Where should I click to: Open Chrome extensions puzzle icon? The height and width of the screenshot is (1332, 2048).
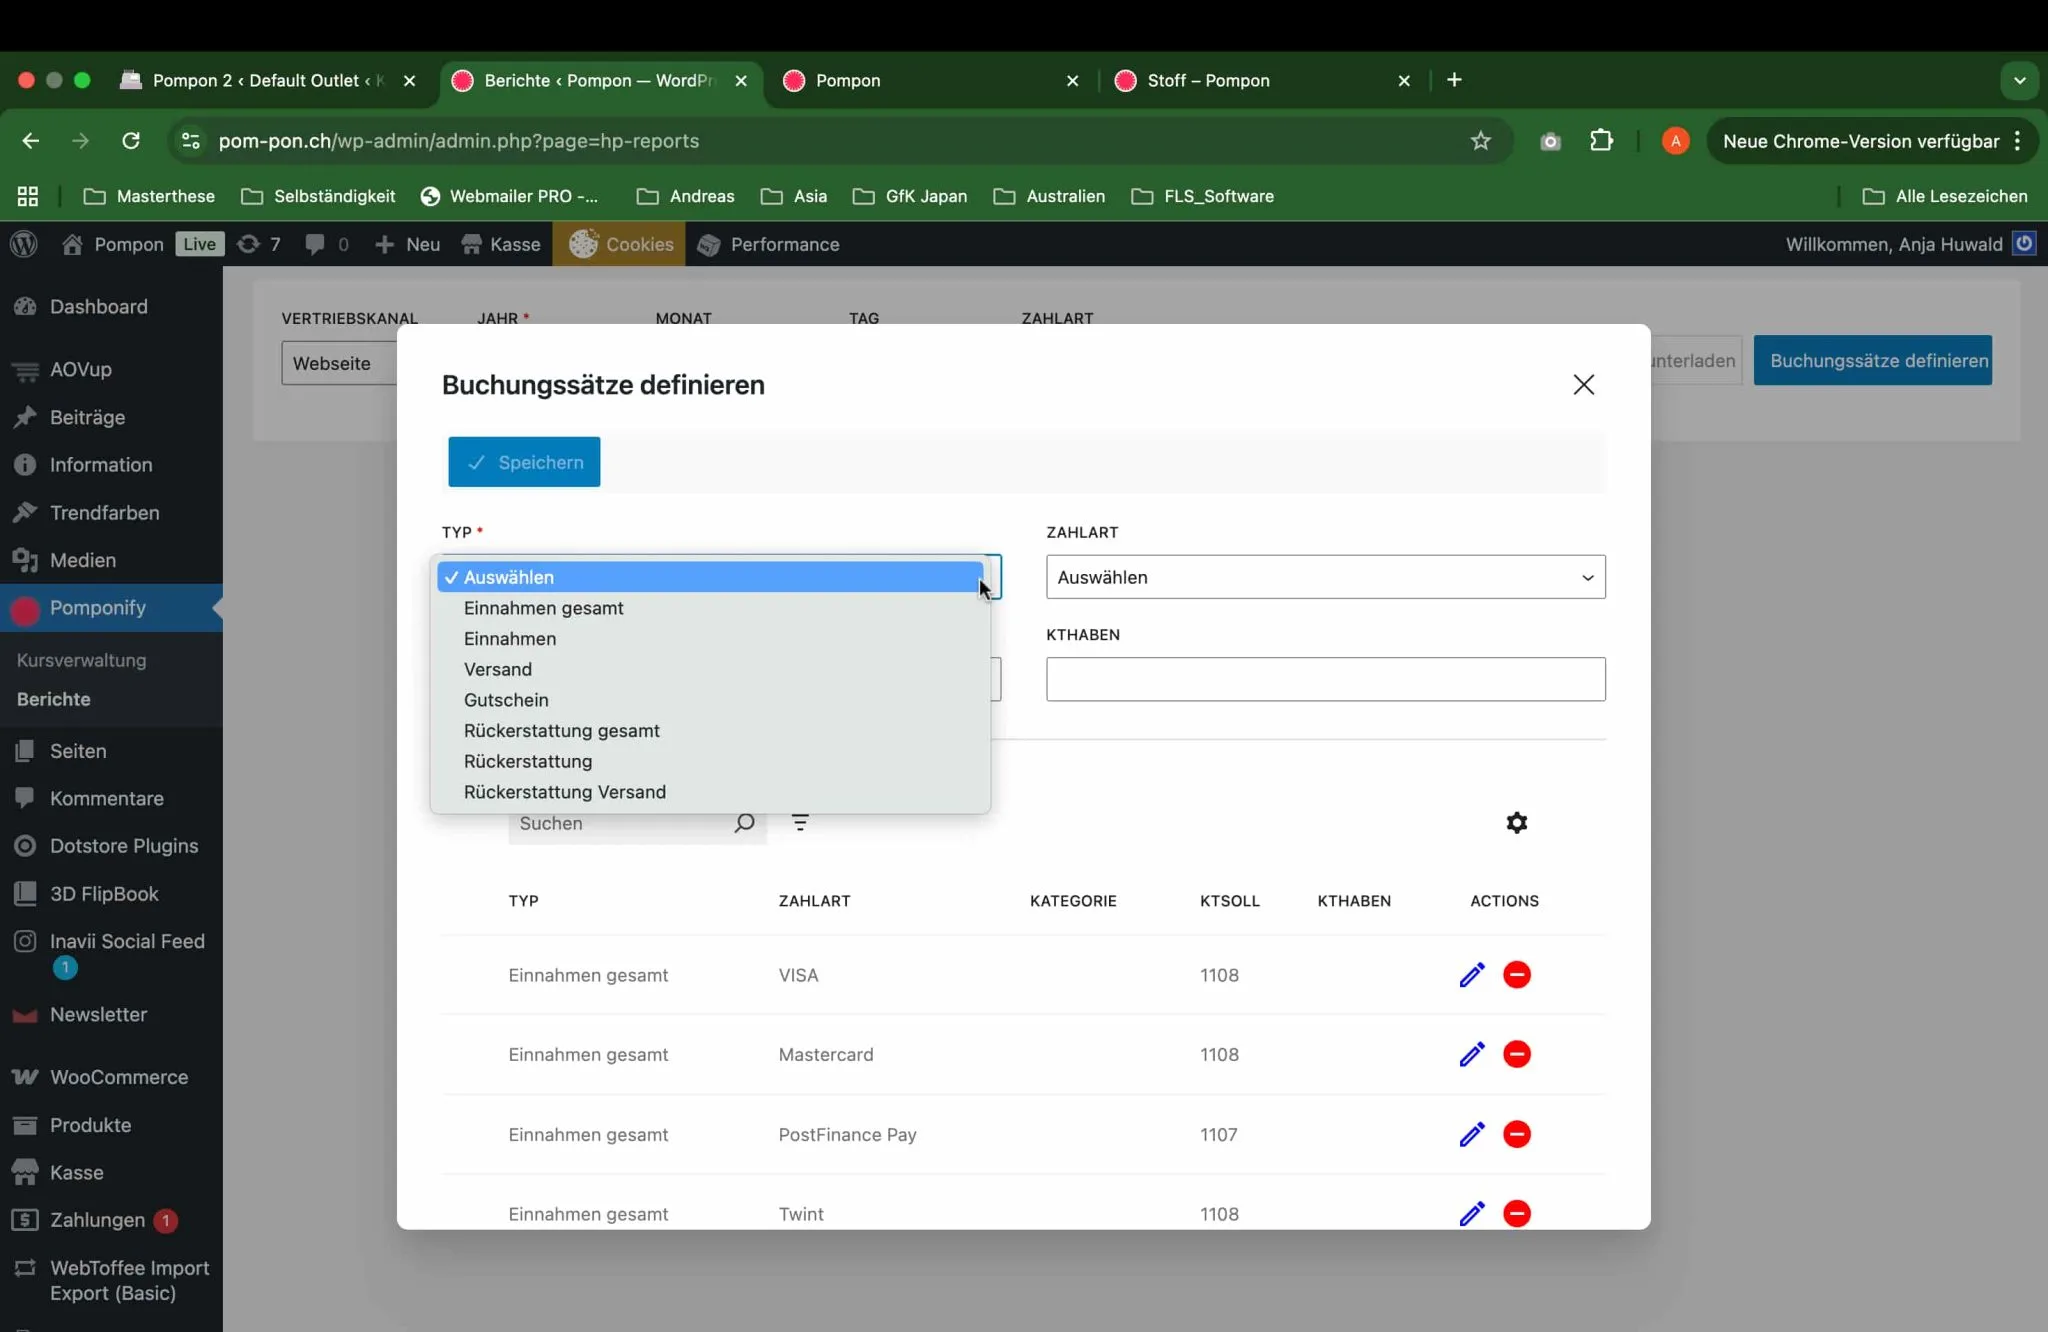coord(1601,141)
